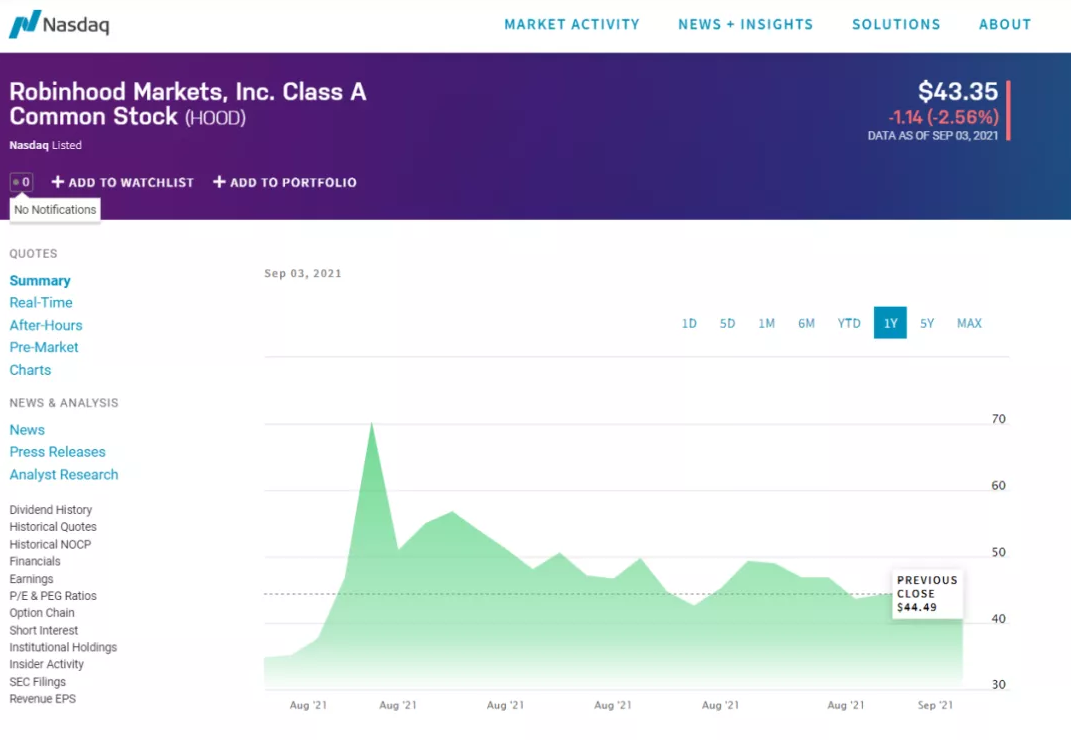Viewport: 1071px width, 740px height.
Task: Click the price peak on the chart
Action: tap(372, 424)
